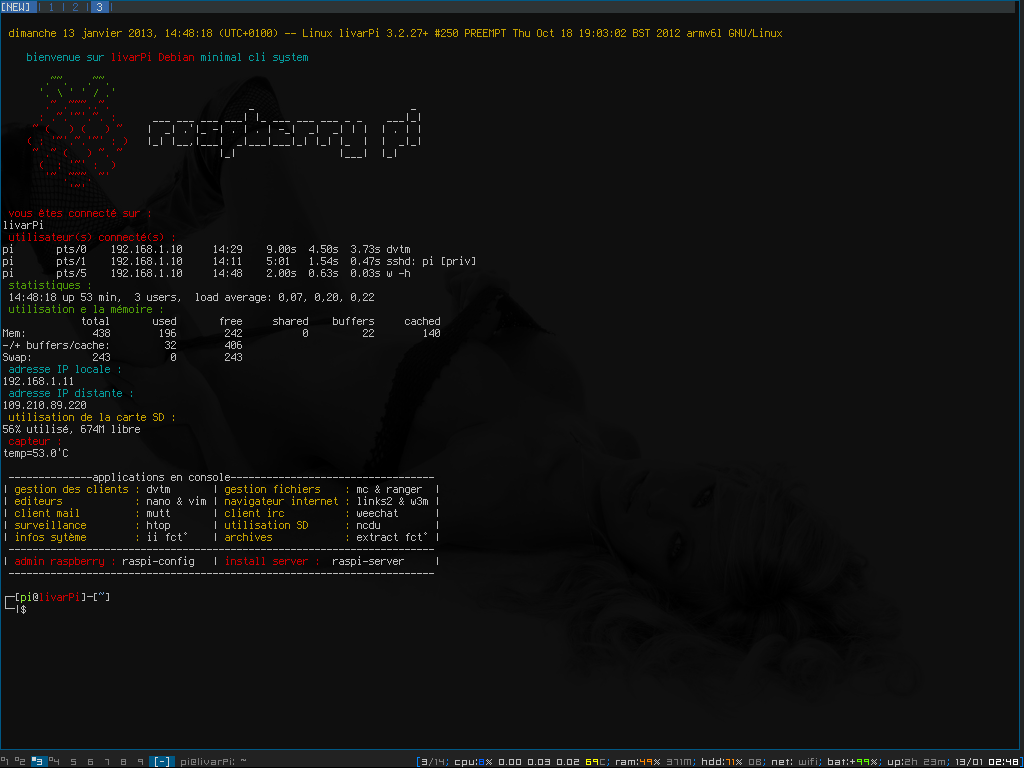Click 'surveillance' htop entry
The height and width of the screenshot is (768, 1024).
coord(92,525)
